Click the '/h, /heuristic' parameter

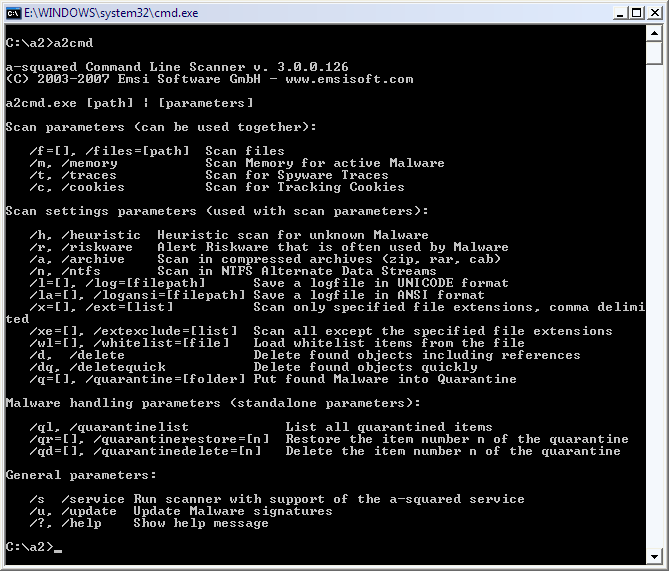click(x=85, y=235)
